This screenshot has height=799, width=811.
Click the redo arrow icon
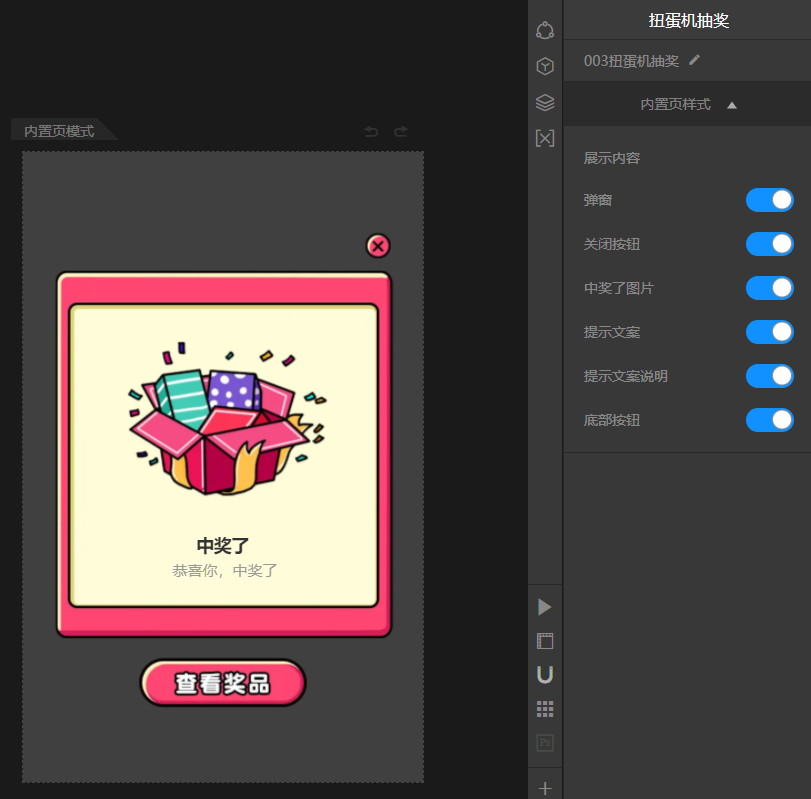[x=401, y=131]
